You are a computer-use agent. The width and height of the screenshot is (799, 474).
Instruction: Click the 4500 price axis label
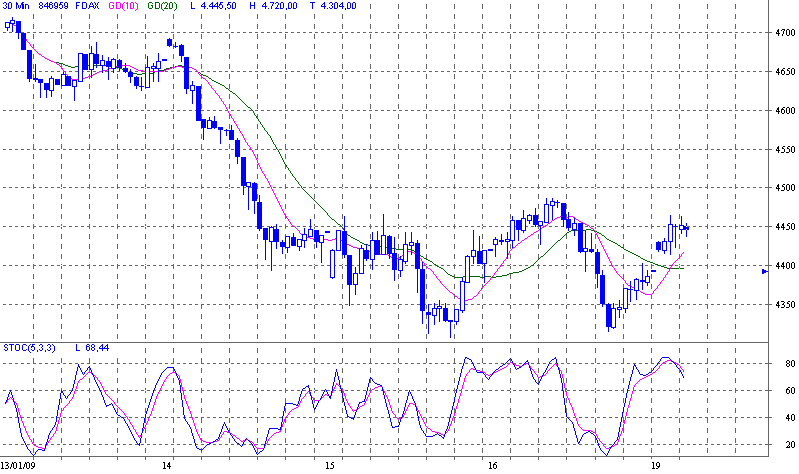pyautogui.click(x=785, y=188)
